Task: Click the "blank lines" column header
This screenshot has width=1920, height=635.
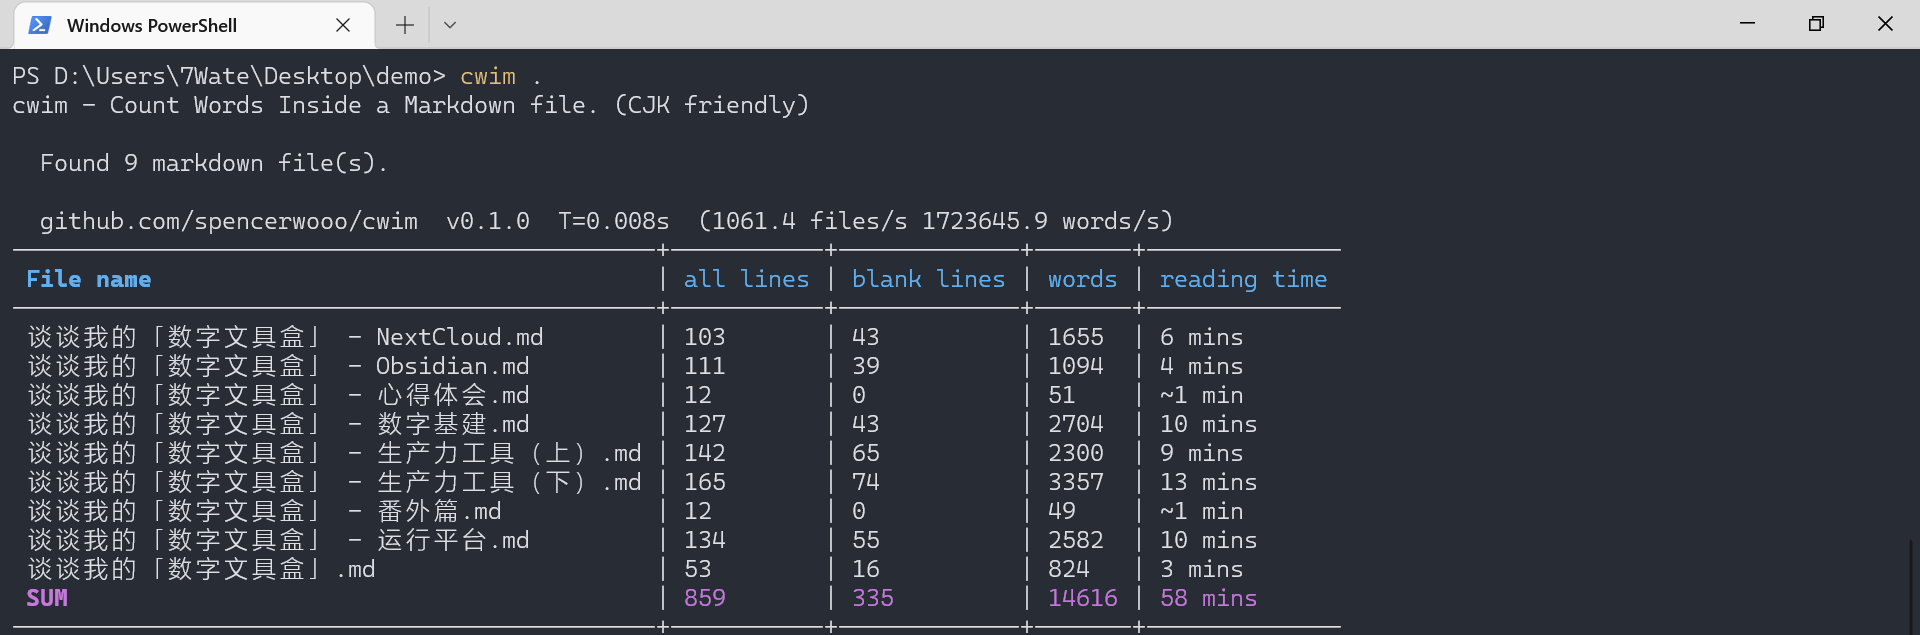Action: [x=928, y=279]
